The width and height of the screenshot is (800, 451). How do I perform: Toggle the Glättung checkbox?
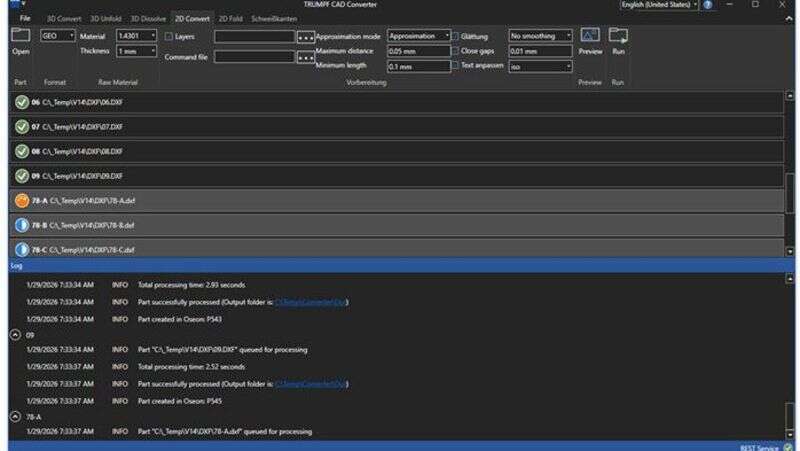455,36
